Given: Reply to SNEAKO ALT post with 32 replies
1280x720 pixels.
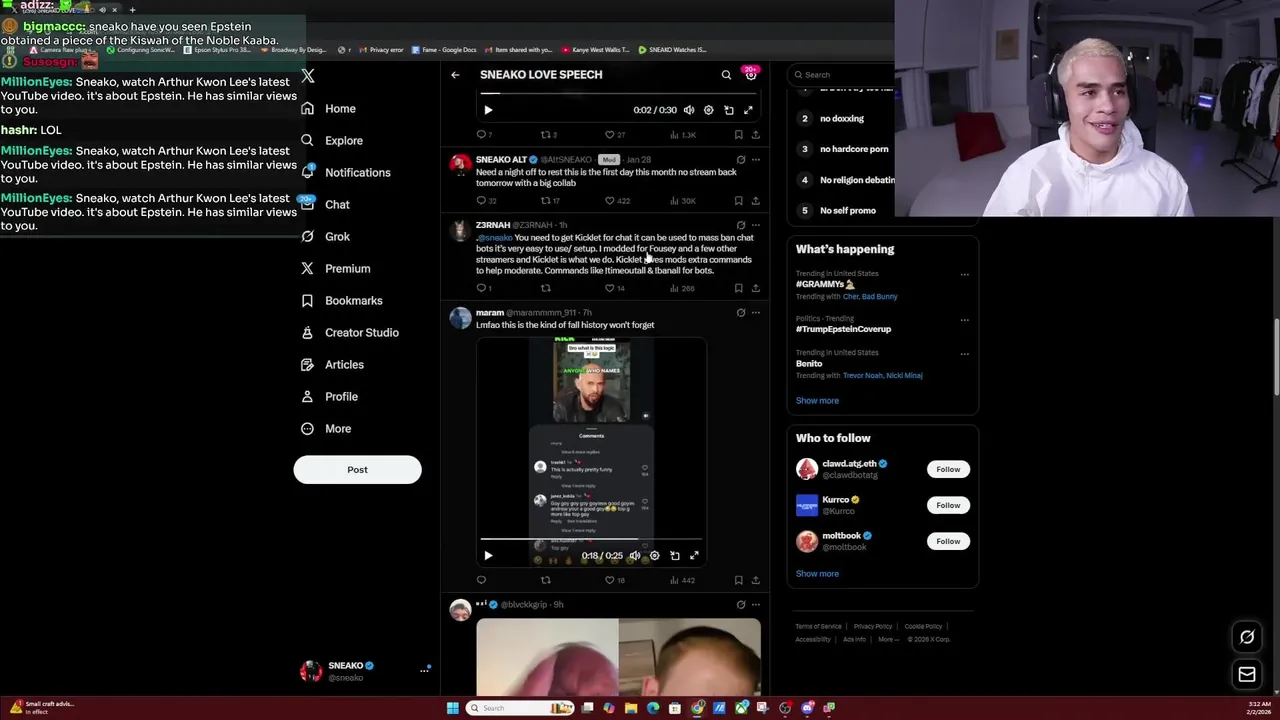Looking at the screenshot, I should pos(486,201).
